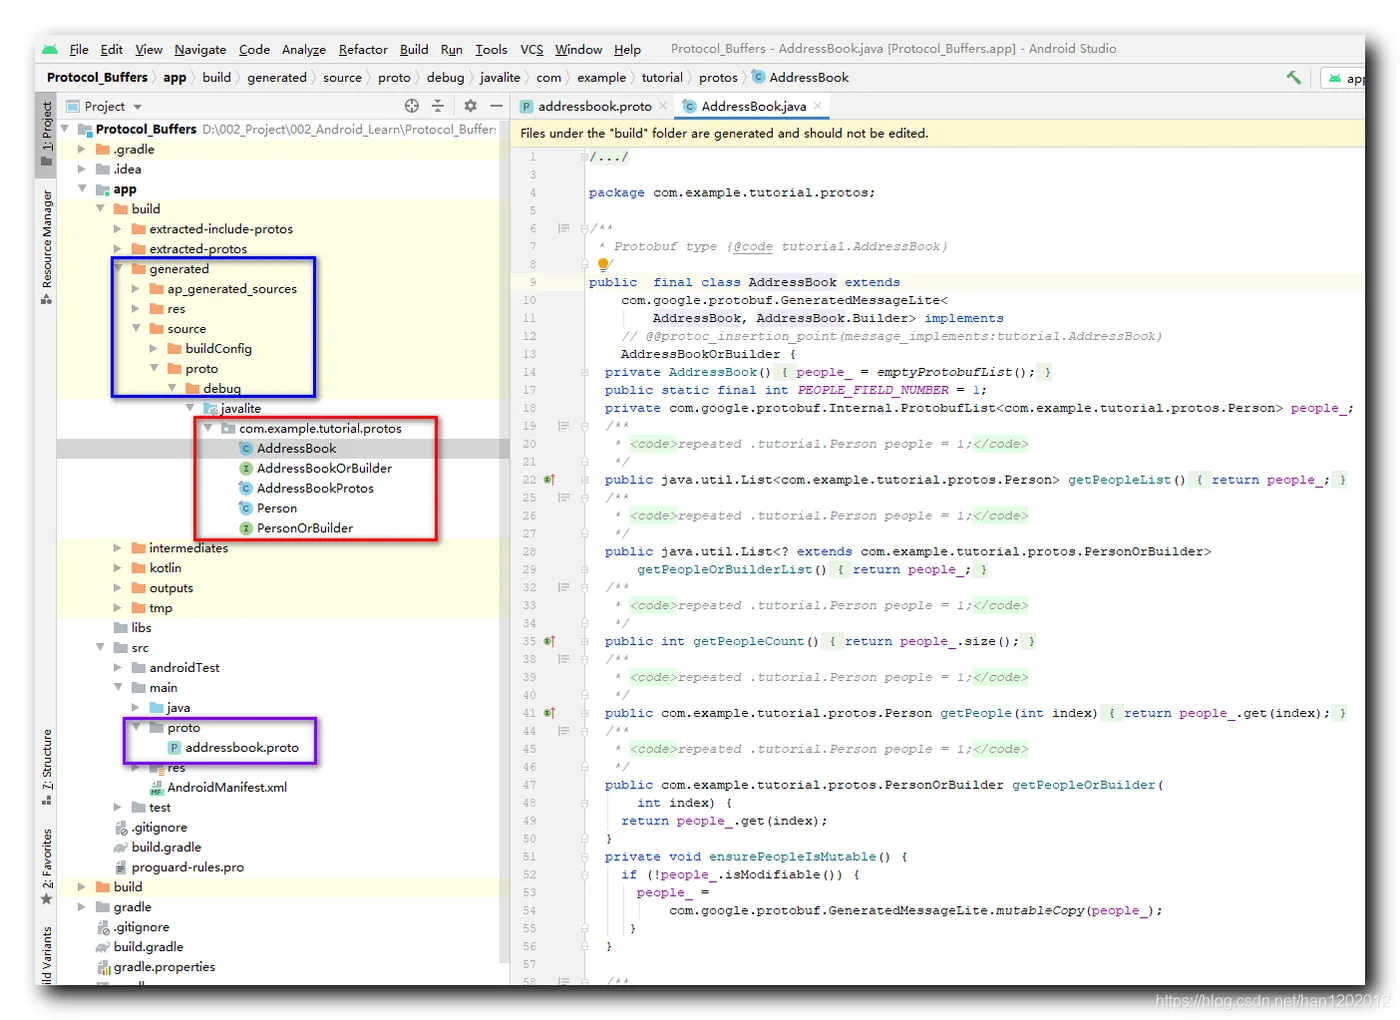Open Project panel settings gear

(x=471, y=106)
